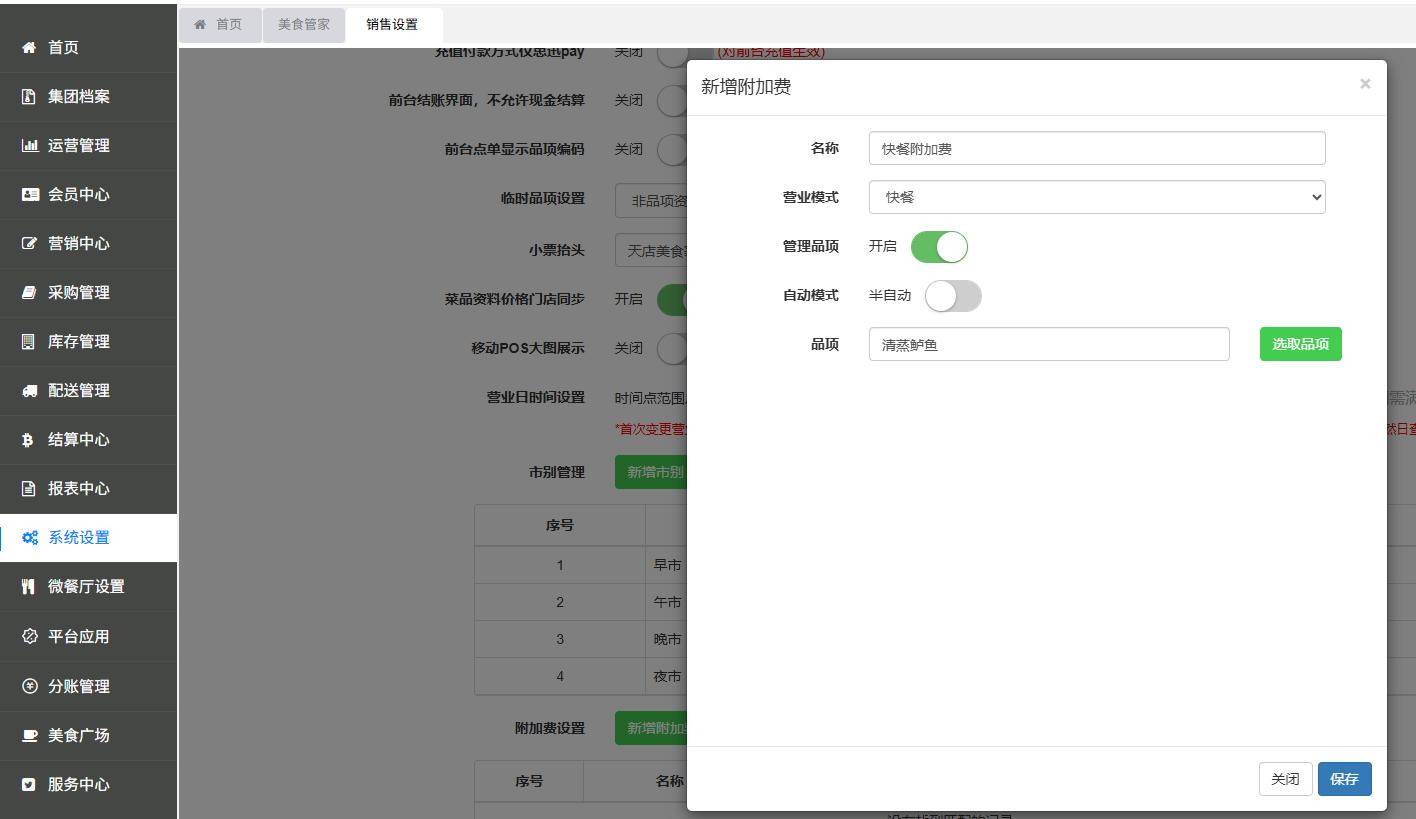Click the 运营管理 bar chart icon

[30, 145]
